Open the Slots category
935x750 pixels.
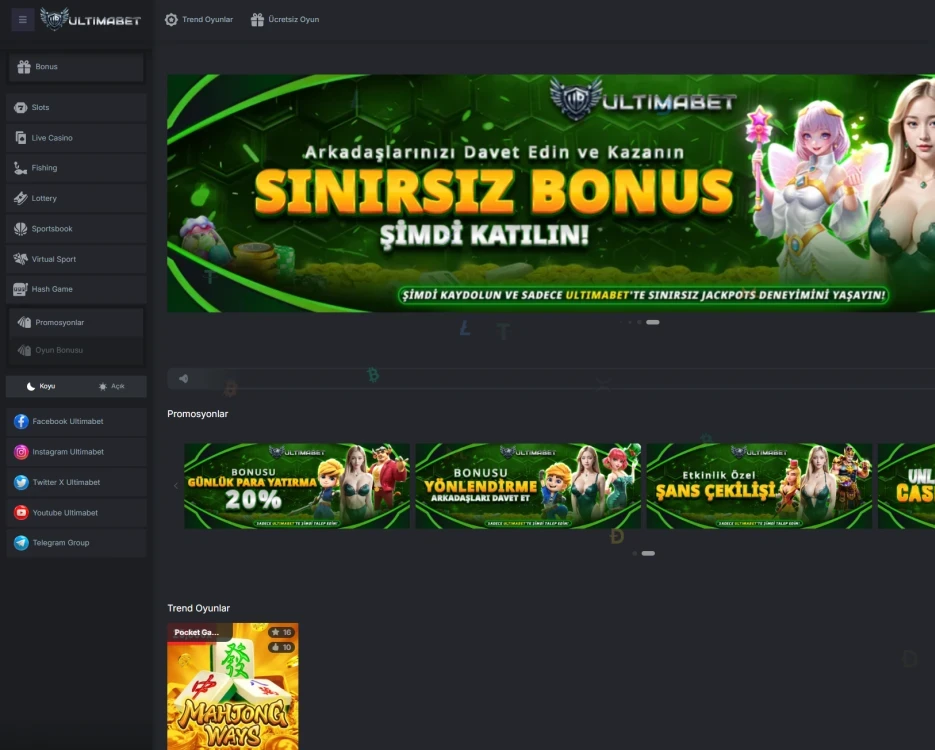76,107
